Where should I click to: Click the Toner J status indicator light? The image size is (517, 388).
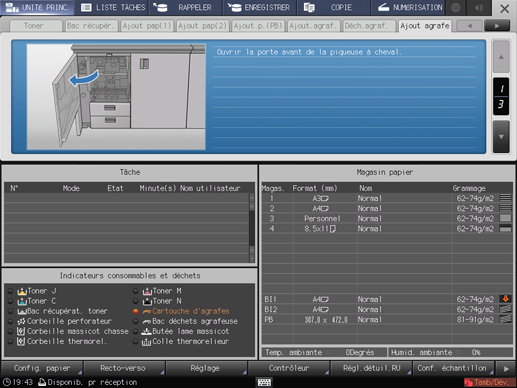point(10,291)
